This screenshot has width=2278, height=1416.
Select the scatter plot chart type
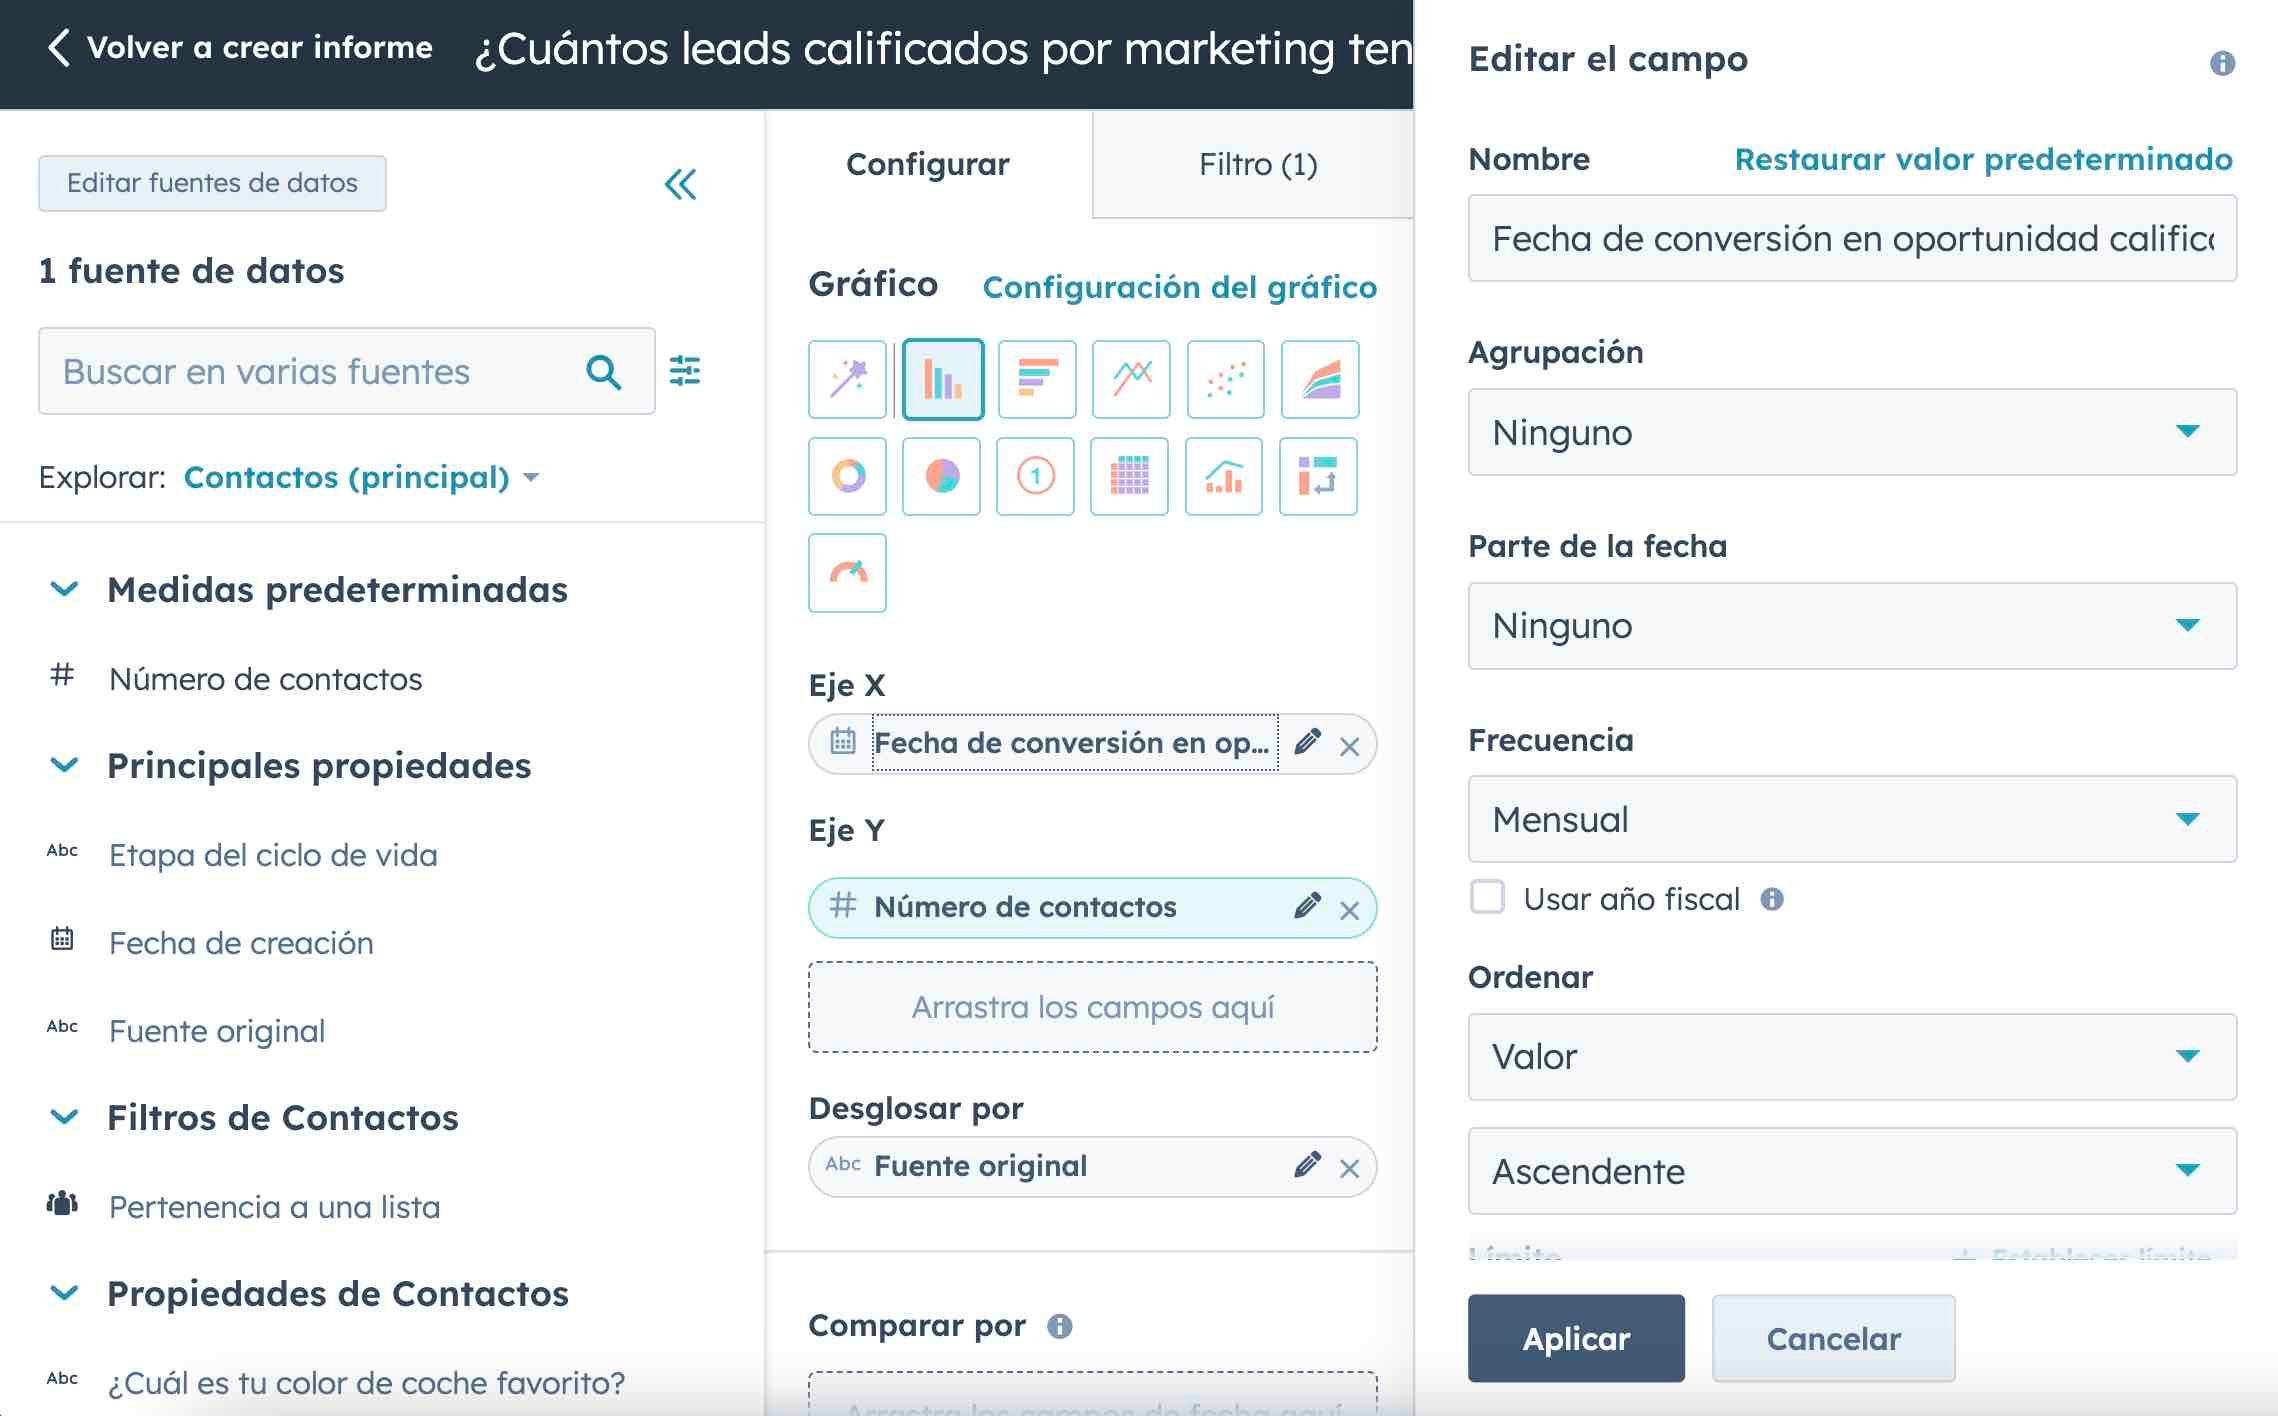point(1225,379)
